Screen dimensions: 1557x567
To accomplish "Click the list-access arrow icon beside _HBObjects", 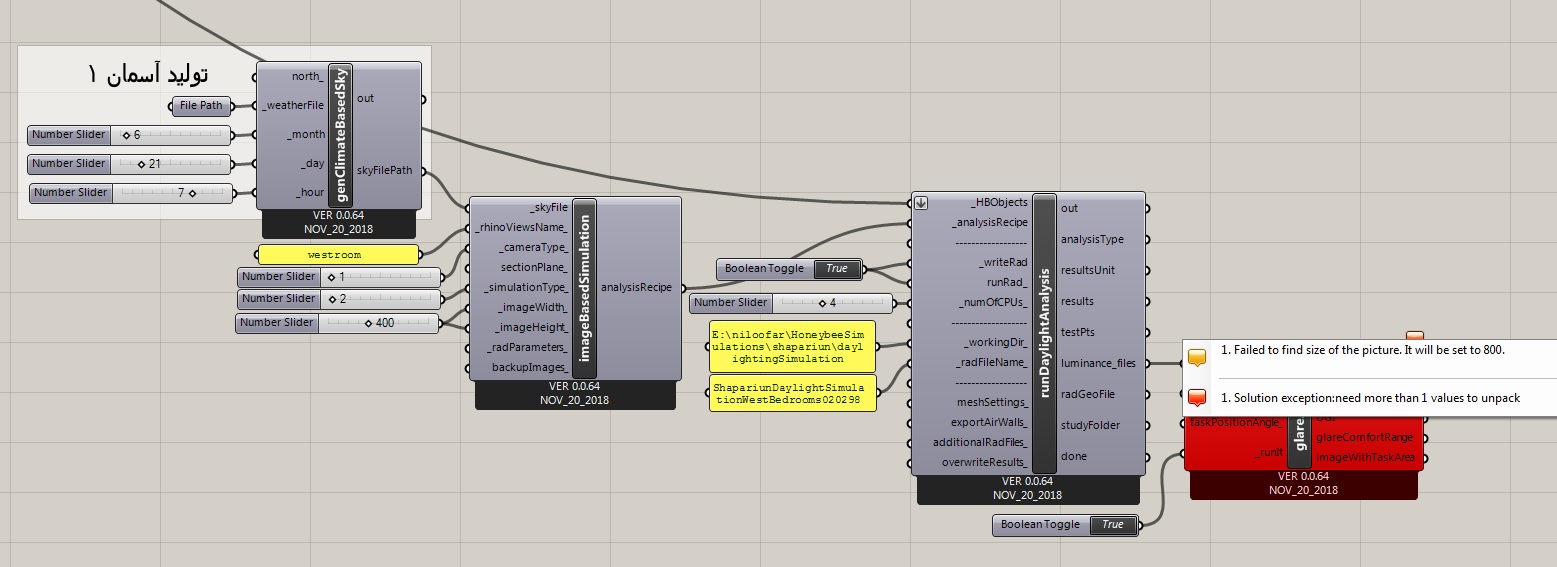I will coord(921,203).
